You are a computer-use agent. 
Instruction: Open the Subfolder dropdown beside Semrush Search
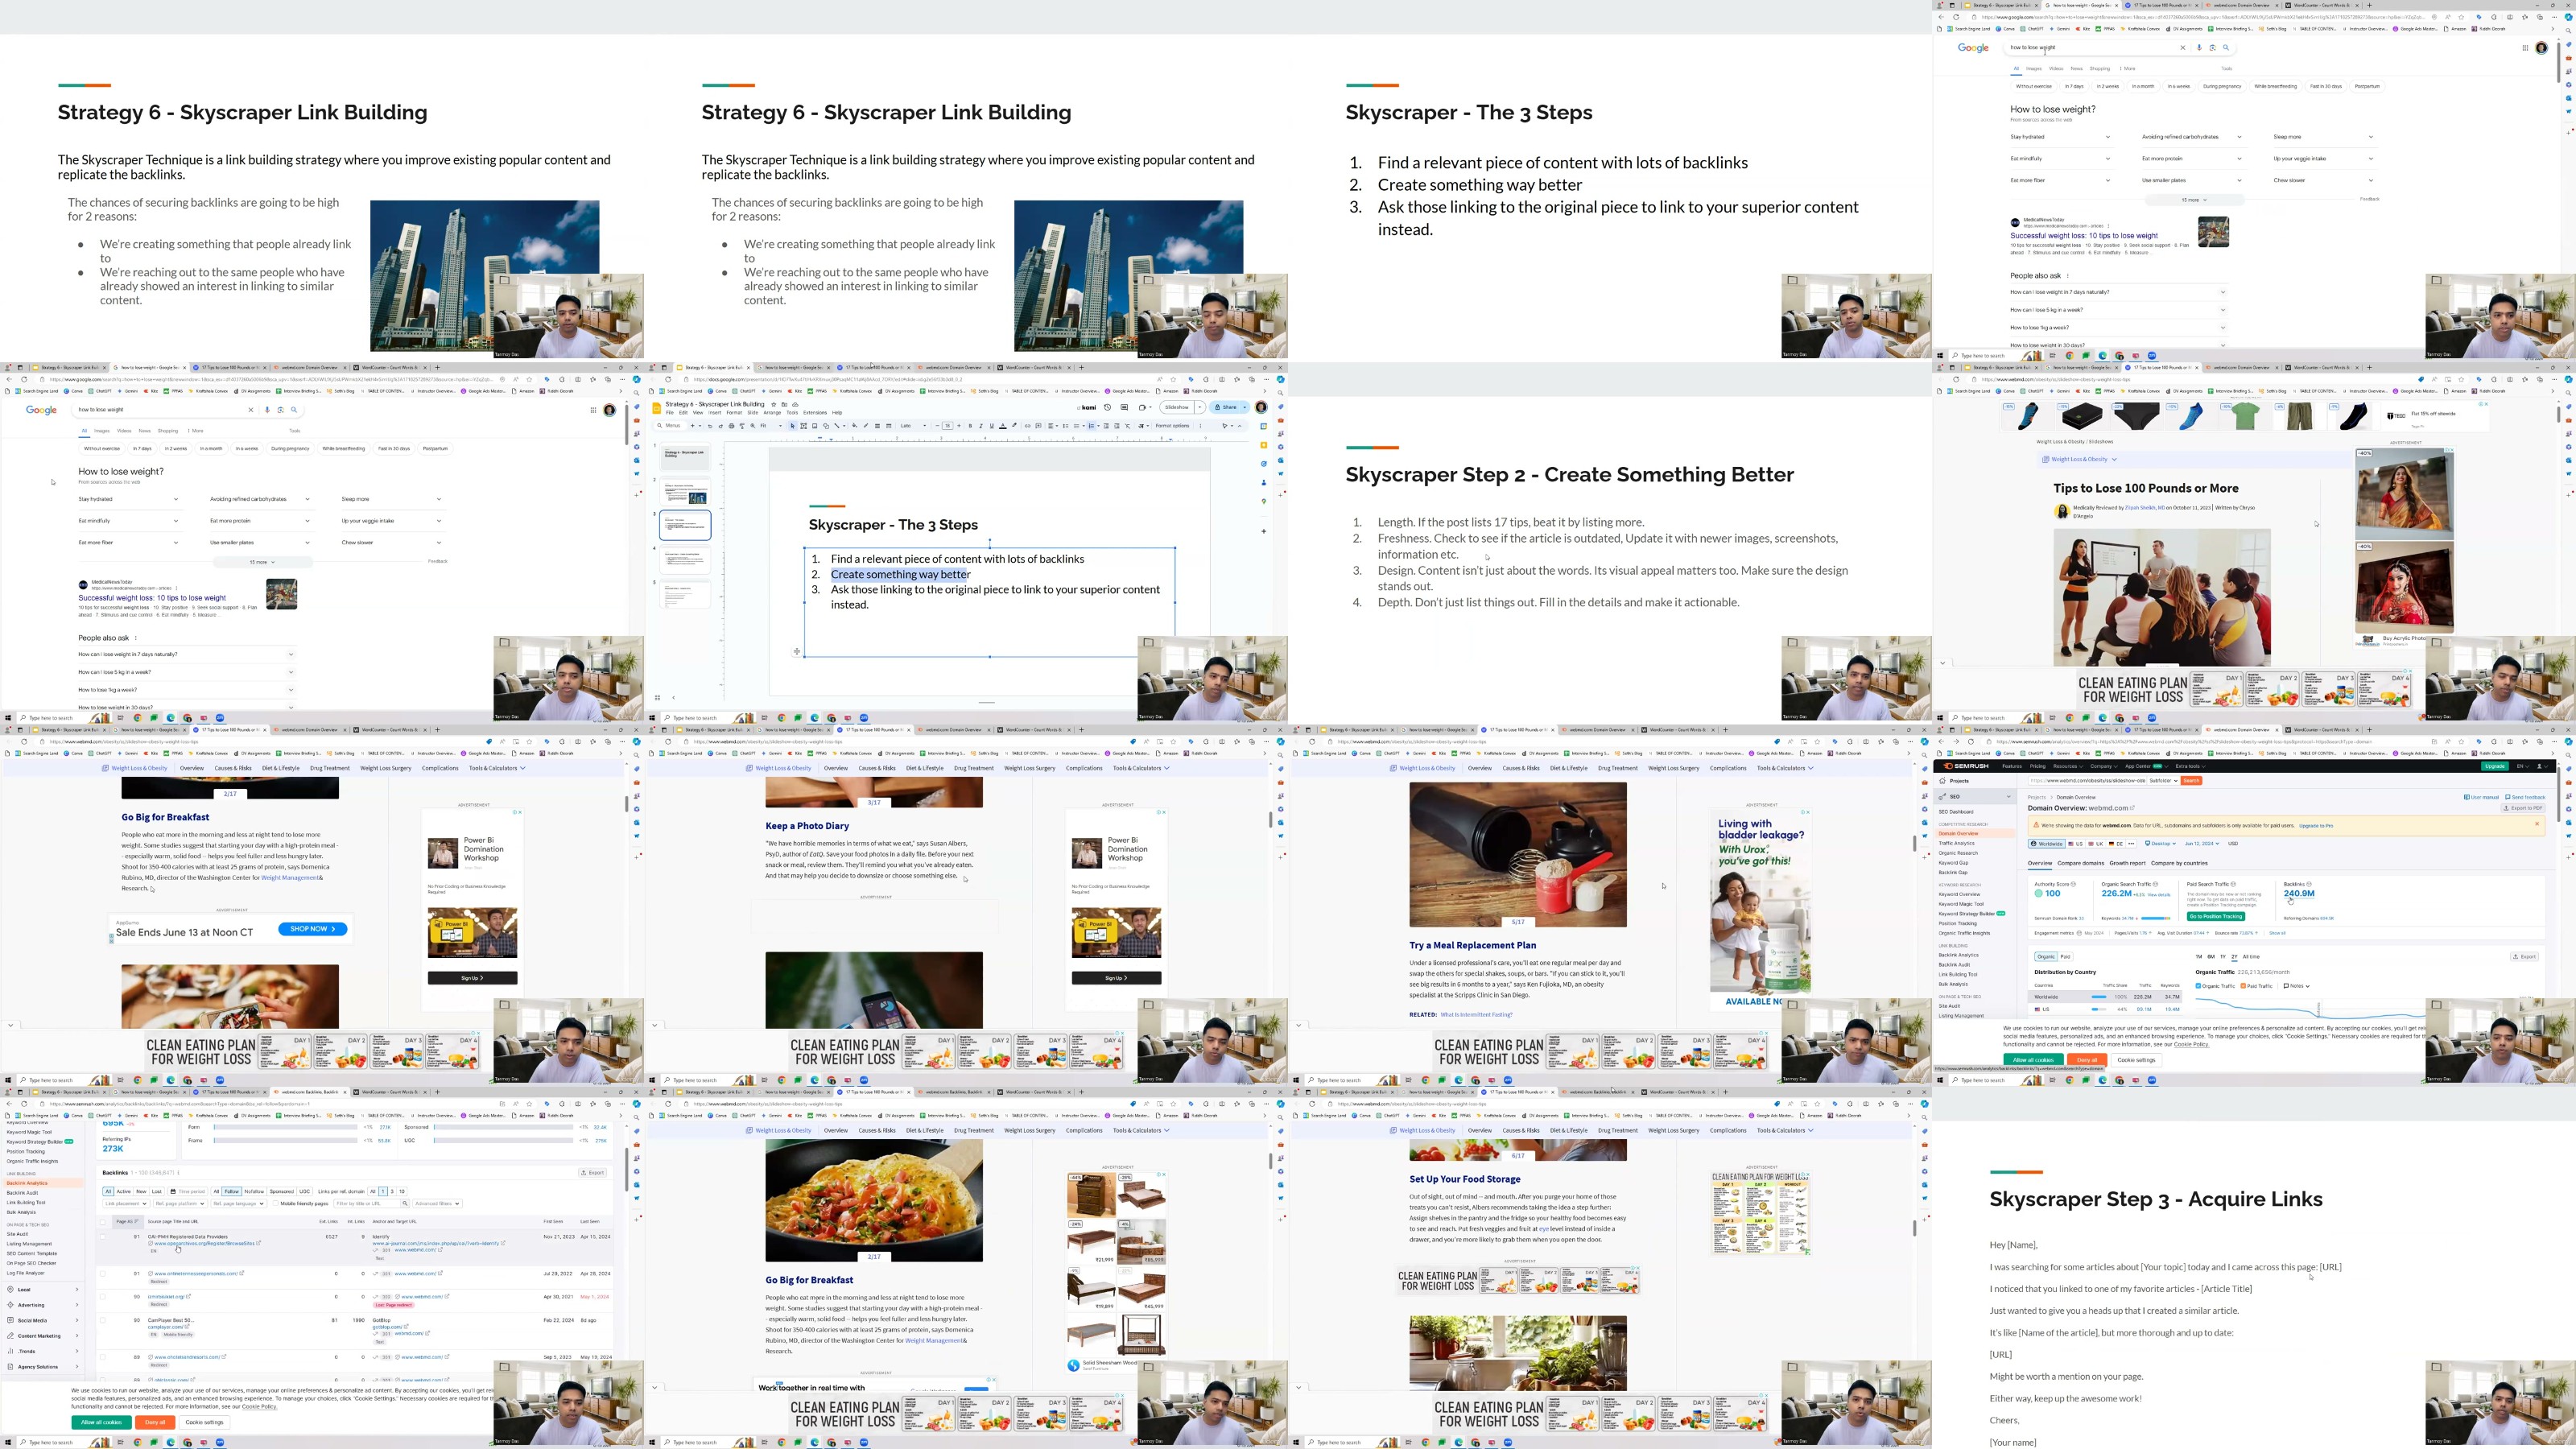tap(2163, 781)
